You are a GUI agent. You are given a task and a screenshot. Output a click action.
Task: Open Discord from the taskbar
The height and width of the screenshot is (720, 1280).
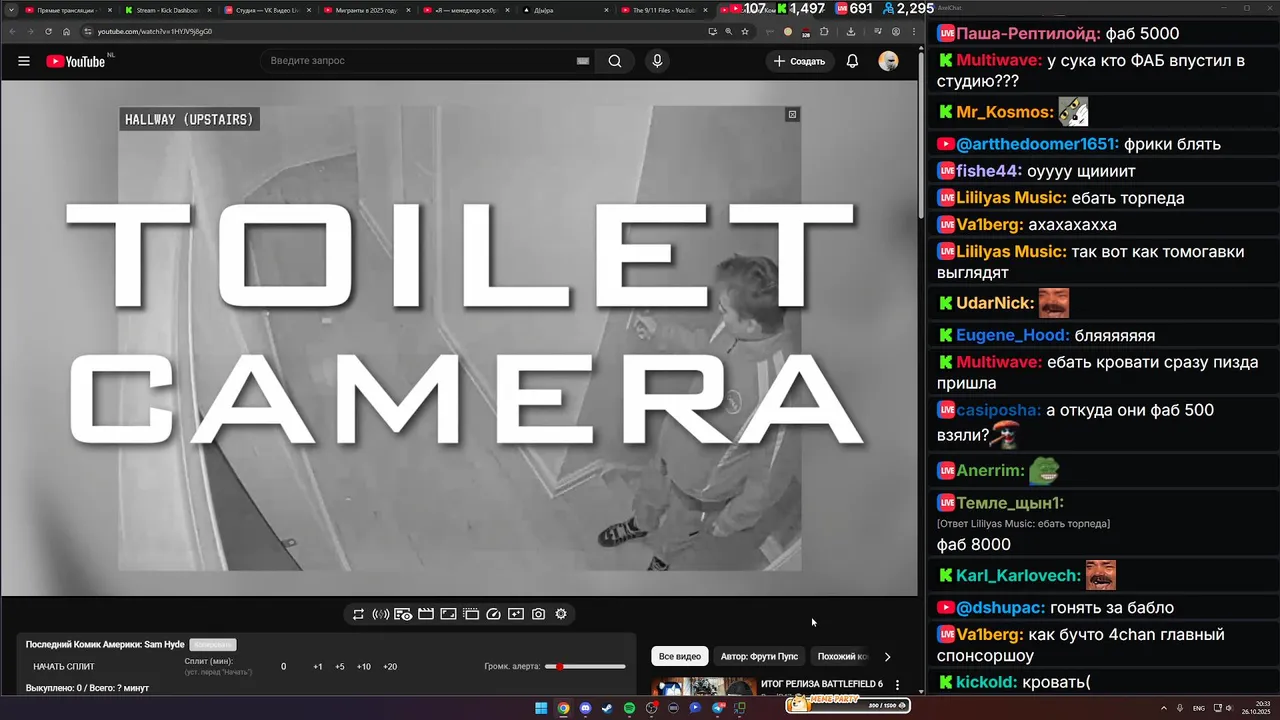(585, 708)
